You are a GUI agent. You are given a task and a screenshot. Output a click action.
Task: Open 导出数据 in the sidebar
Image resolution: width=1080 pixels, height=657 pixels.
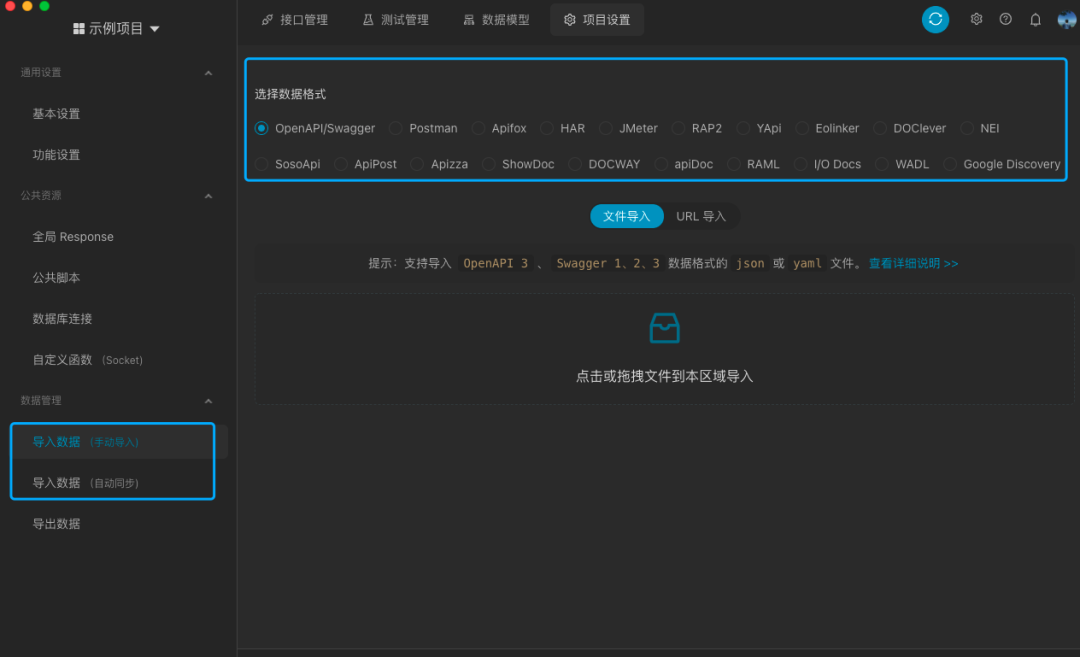tap(56, 524)
